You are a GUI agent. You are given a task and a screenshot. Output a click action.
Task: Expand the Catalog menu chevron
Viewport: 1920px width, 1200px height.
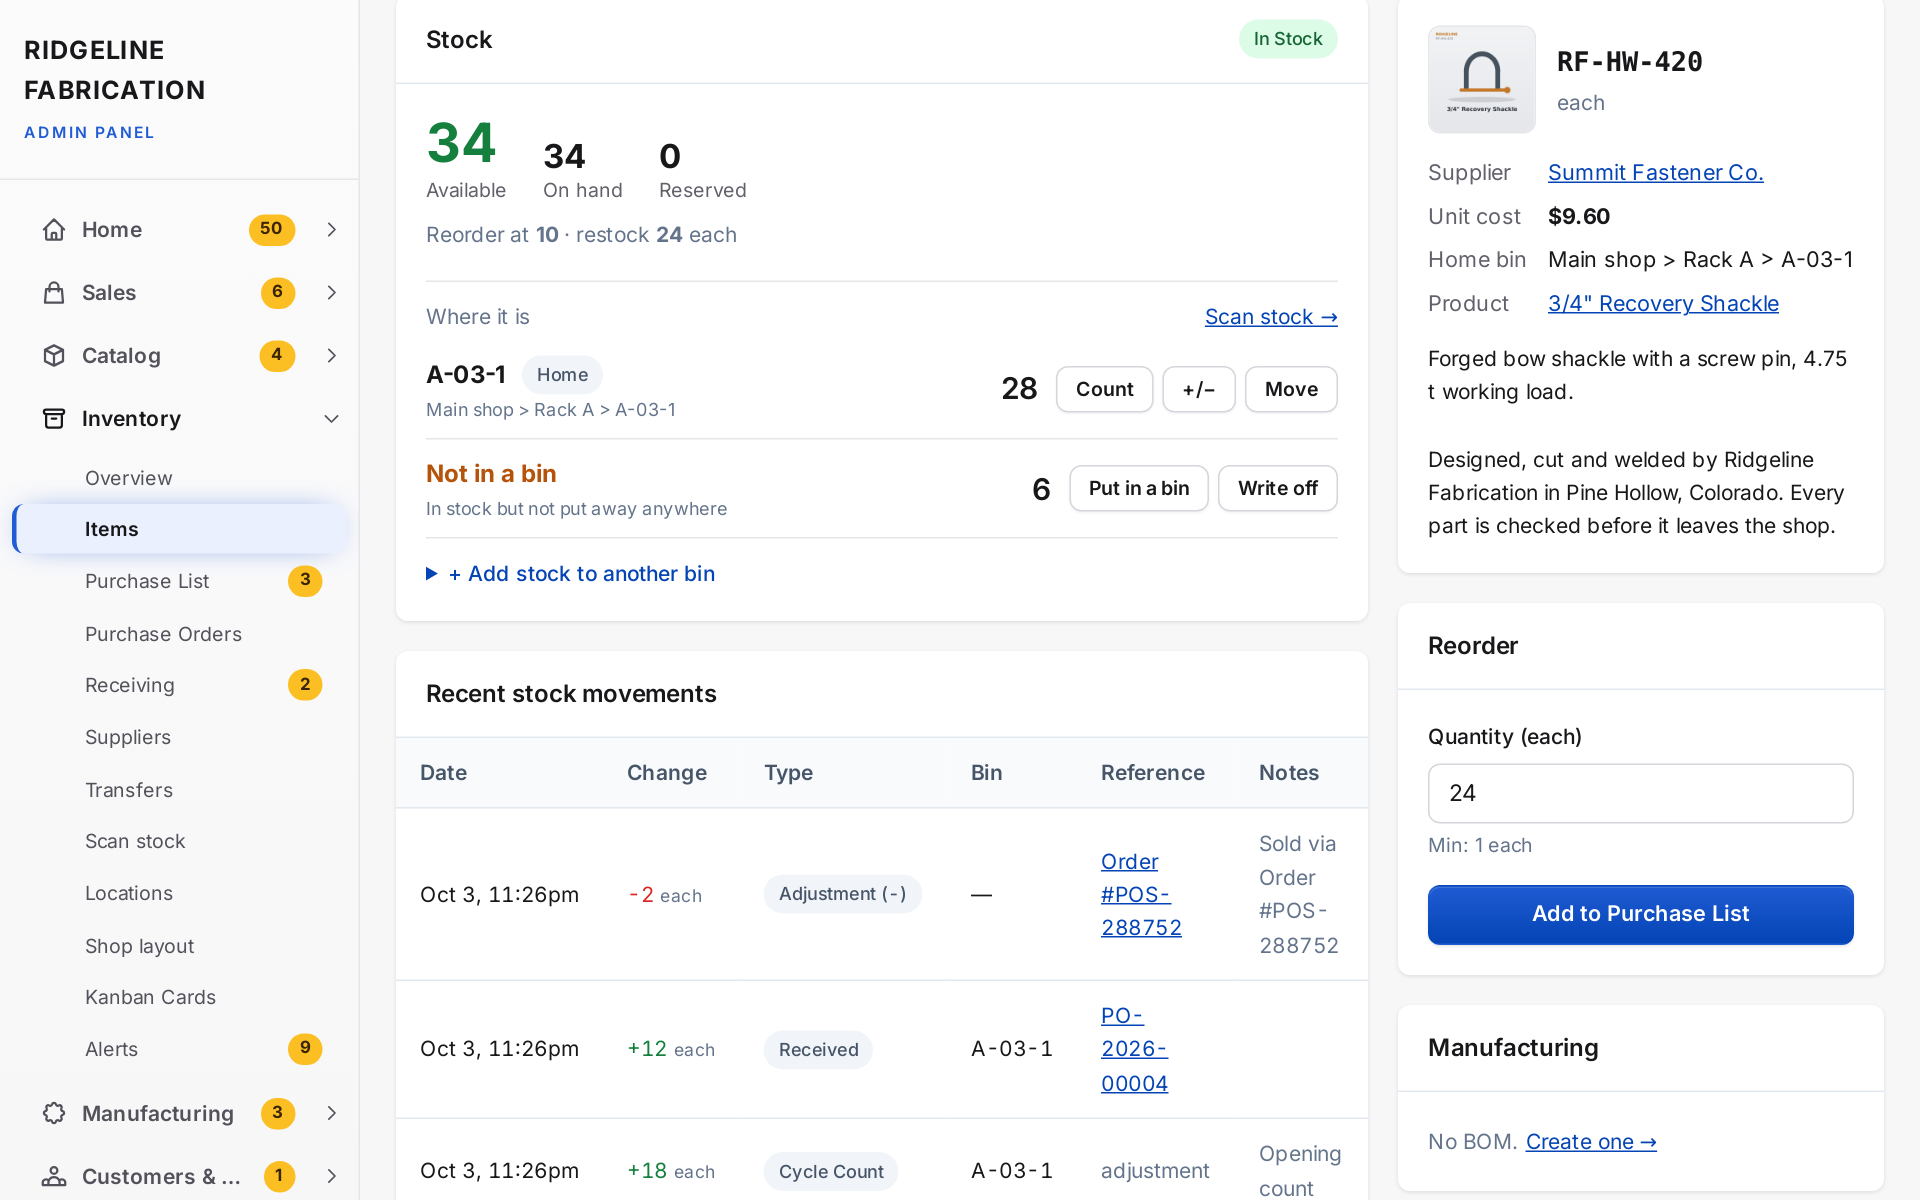[x=332, y=356]
